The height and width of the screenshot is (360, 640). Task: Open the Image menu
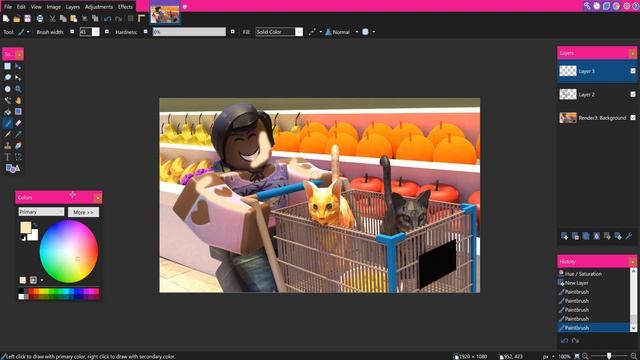(x=53, y=7)
